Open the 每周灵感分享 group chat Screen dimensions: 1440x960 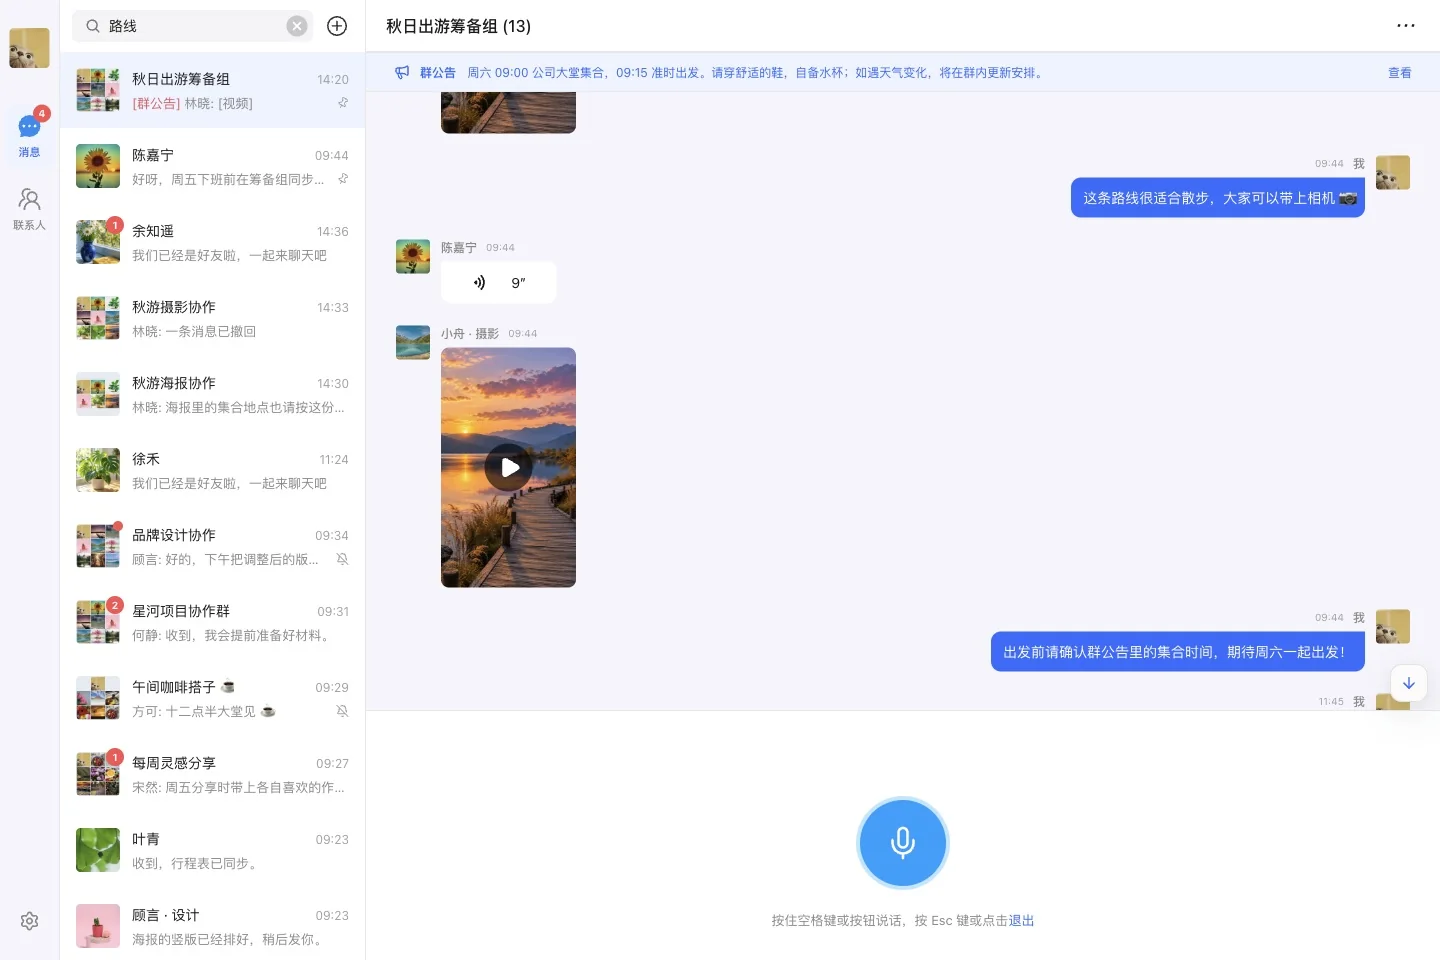pos(212,774)
